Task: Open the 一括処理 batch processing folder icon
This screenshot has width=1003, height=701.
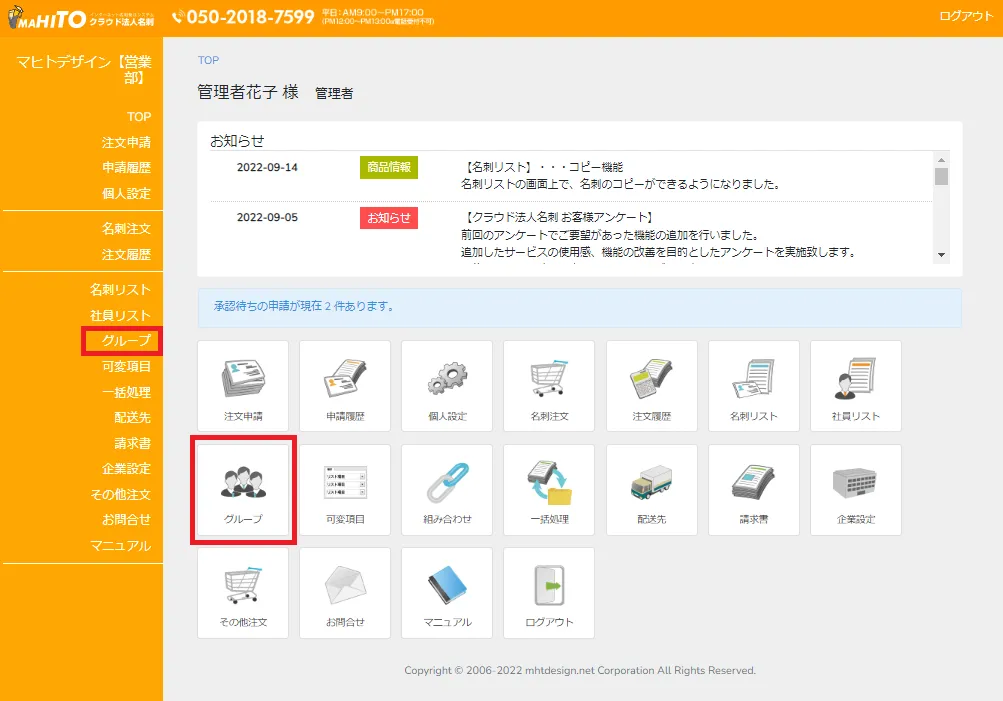Action: tap(548, 490)
